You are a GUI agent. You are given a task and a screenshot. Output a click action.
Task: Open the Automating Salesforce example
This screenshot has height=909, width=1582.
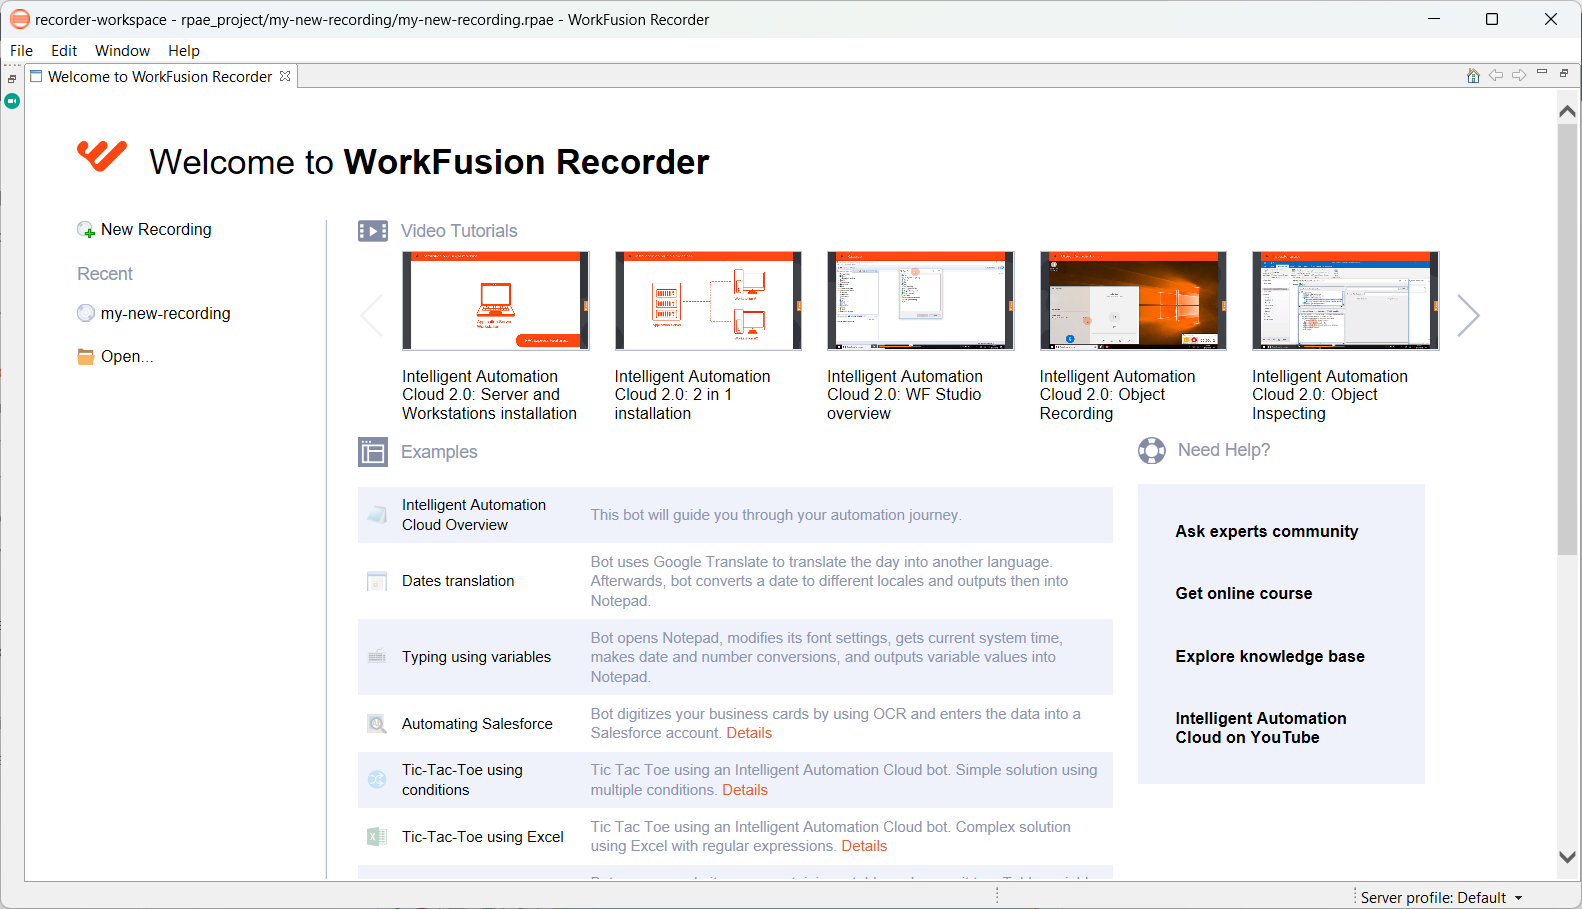click(x=477, y=724)
